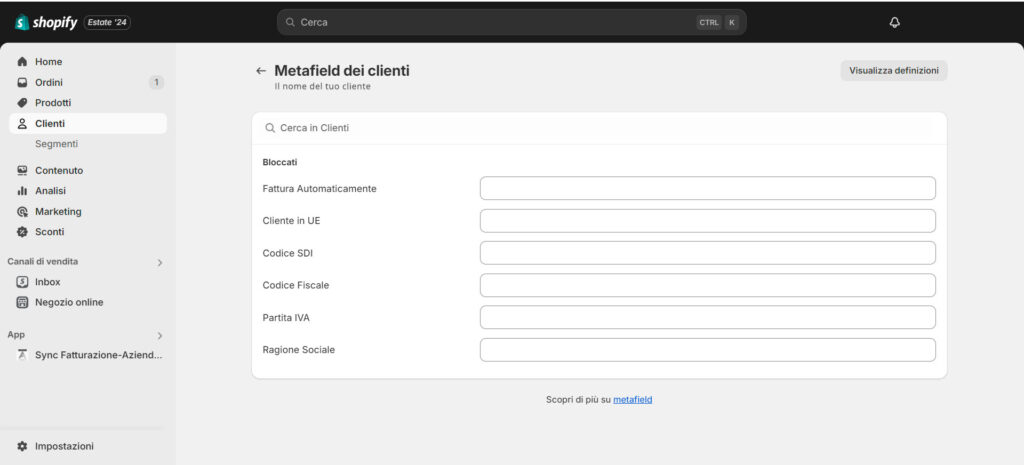Open Impostazioni gear icon
This screenshot has width=1024, height=465.
click(x=22, y=446)
